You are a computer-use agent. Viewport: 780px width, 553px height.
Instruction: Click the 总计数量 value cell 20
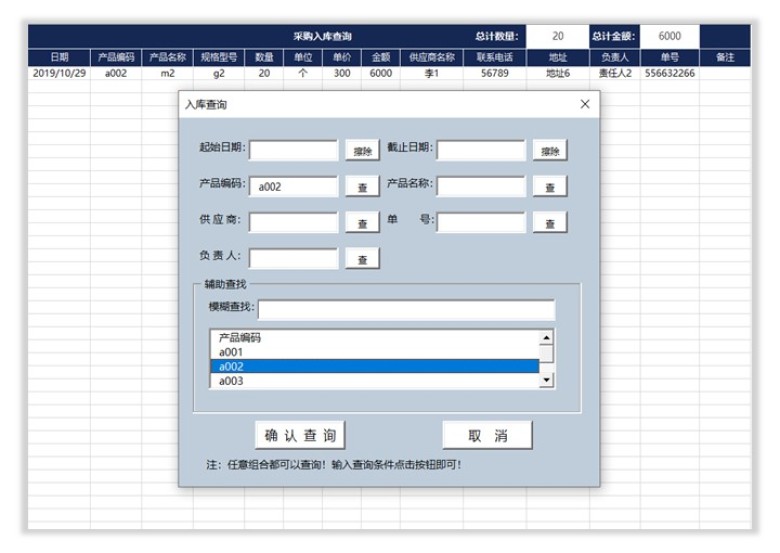pyautogui.click(x=558, y=36)
